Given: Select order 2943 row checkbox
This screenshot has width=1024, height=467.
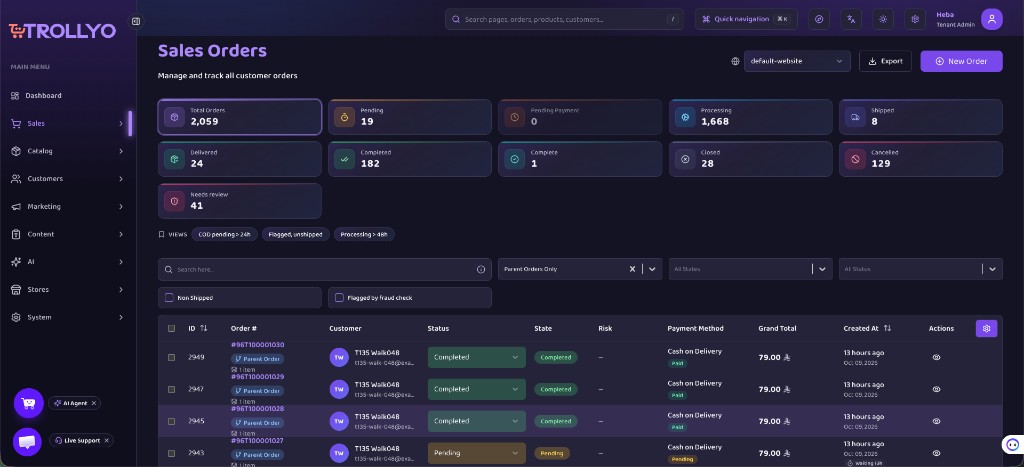Looking at the screenshot, I should coord(171,453).
